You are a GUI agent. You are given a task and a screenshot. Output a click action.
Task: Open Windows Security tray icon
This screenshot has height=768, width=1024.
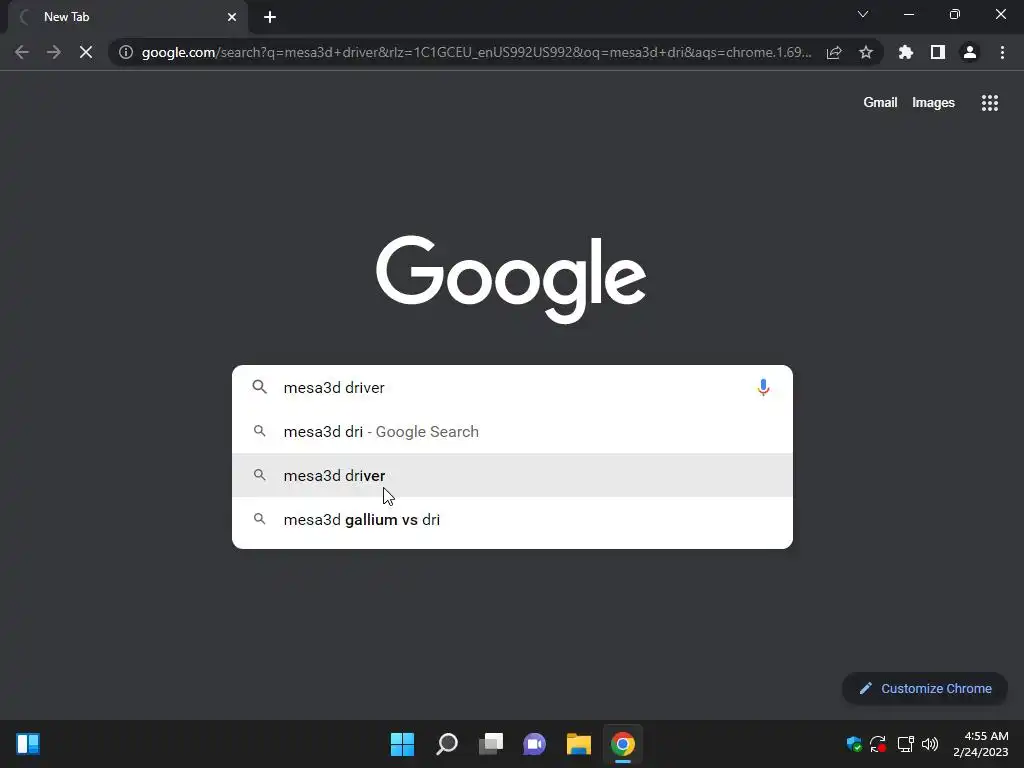pos(854,744)
